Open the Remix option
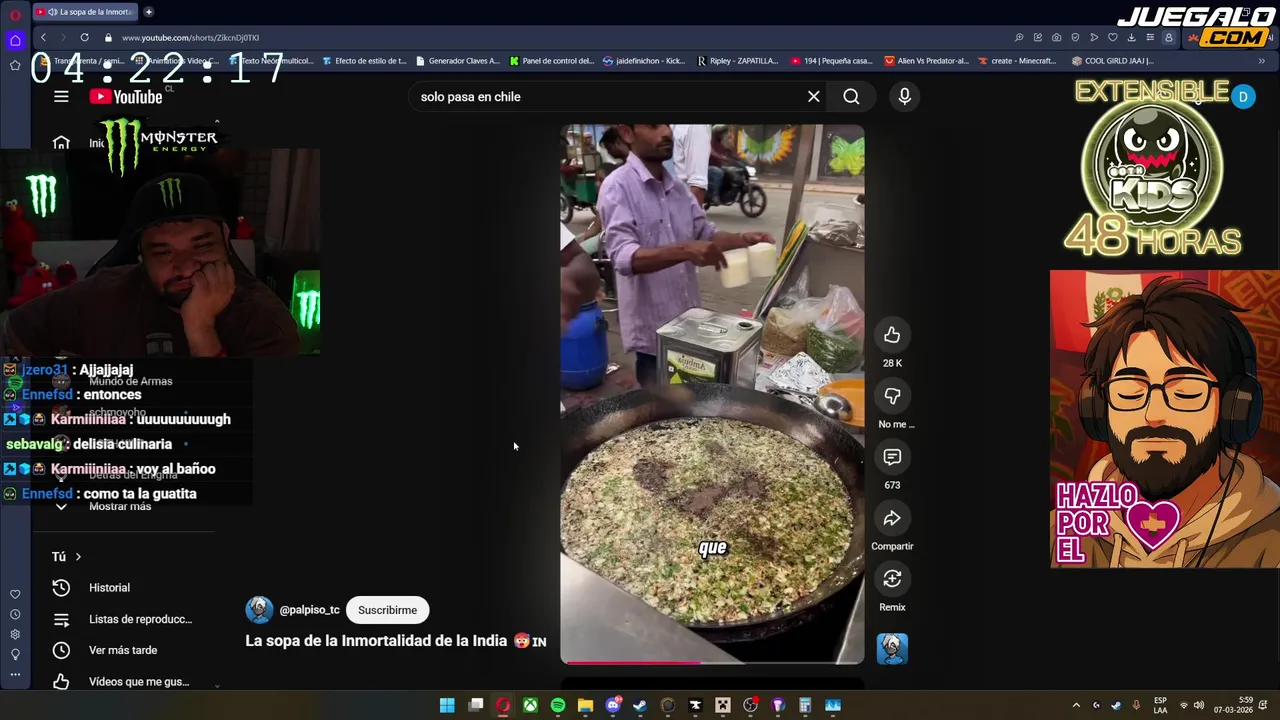This screenshot has width=1280, height=720. pyautogui.click(x=892, y=579)
